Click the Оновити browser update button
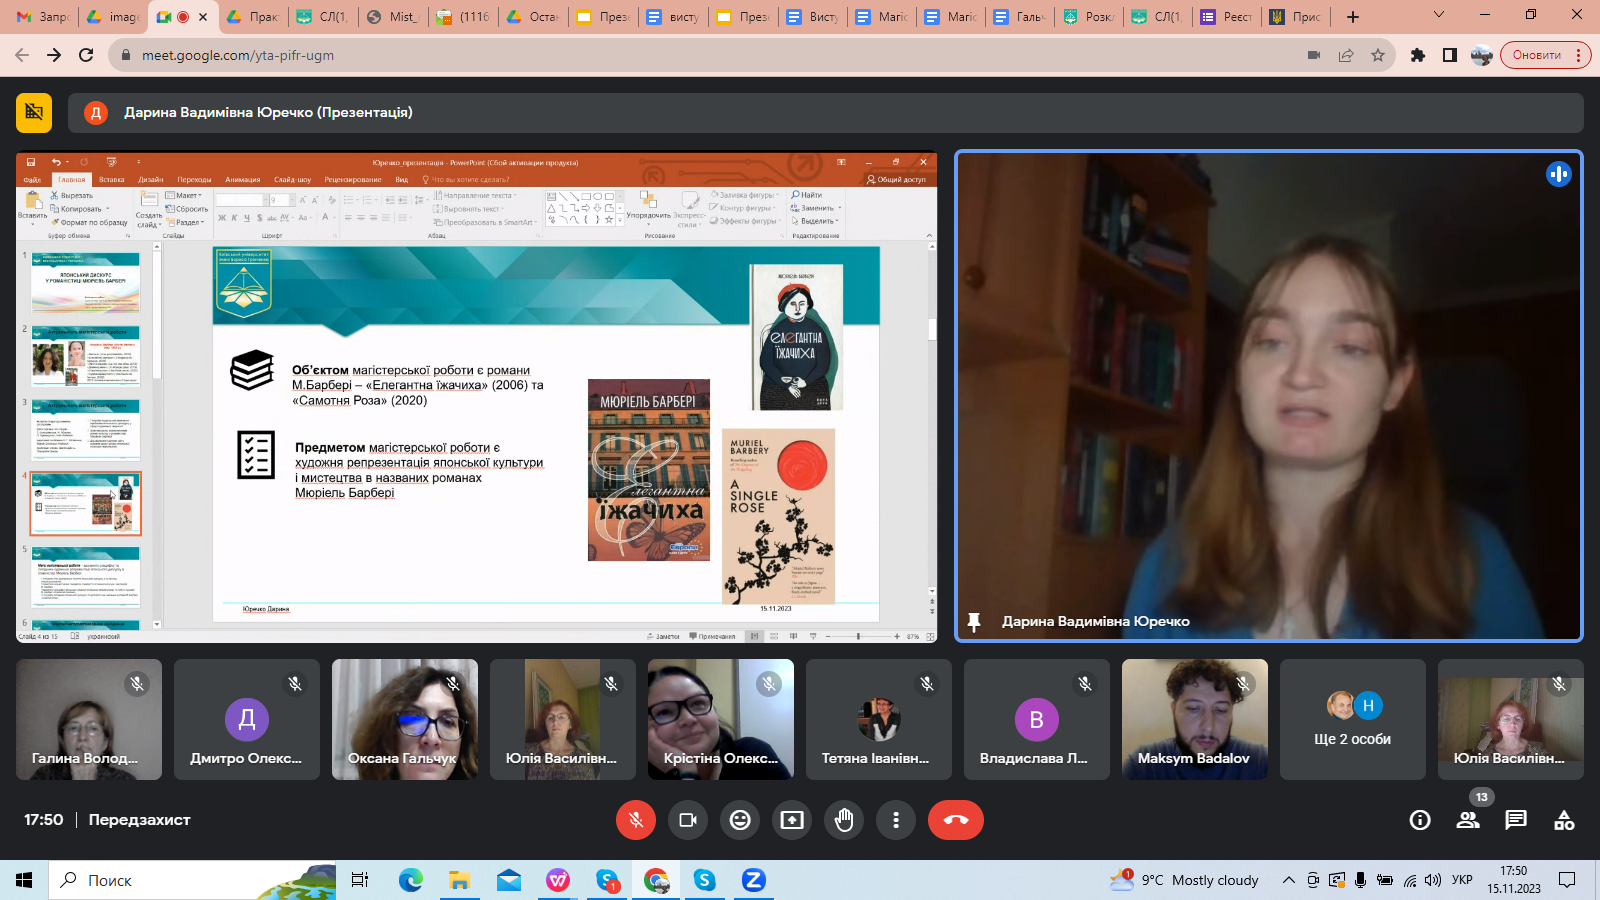The image size is (1600, 900). click(x=1536, y=55)
